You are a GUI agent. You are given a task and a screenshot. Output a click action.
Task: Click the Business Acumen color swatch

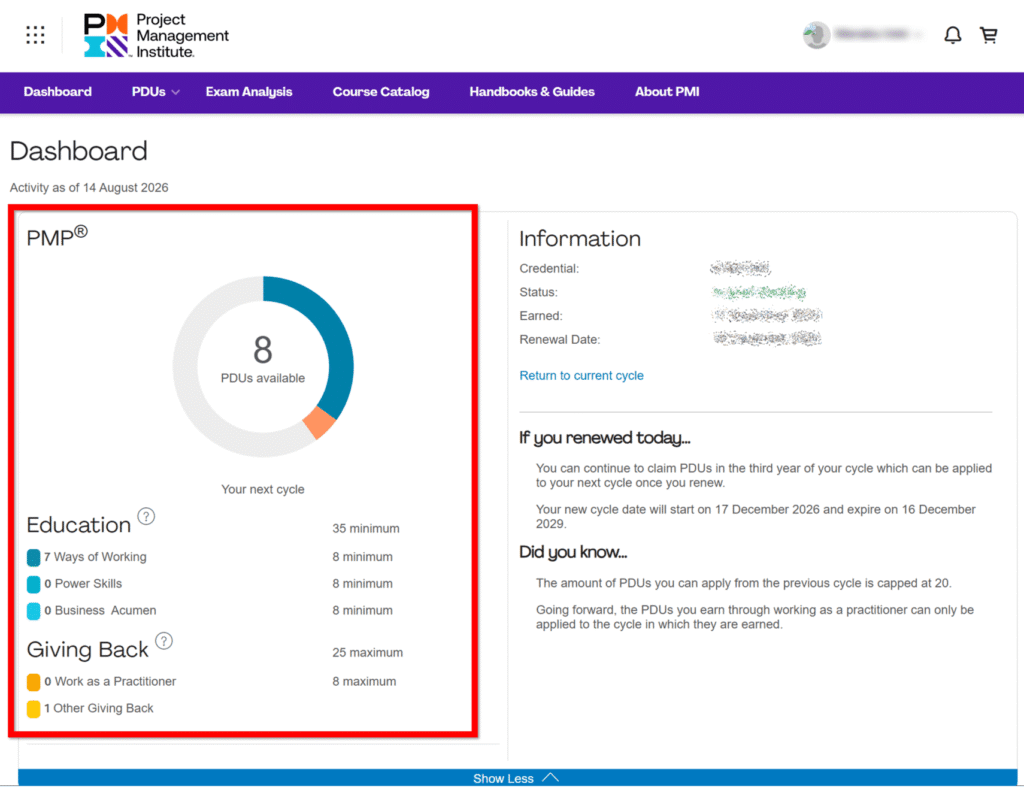click(33, 611)
